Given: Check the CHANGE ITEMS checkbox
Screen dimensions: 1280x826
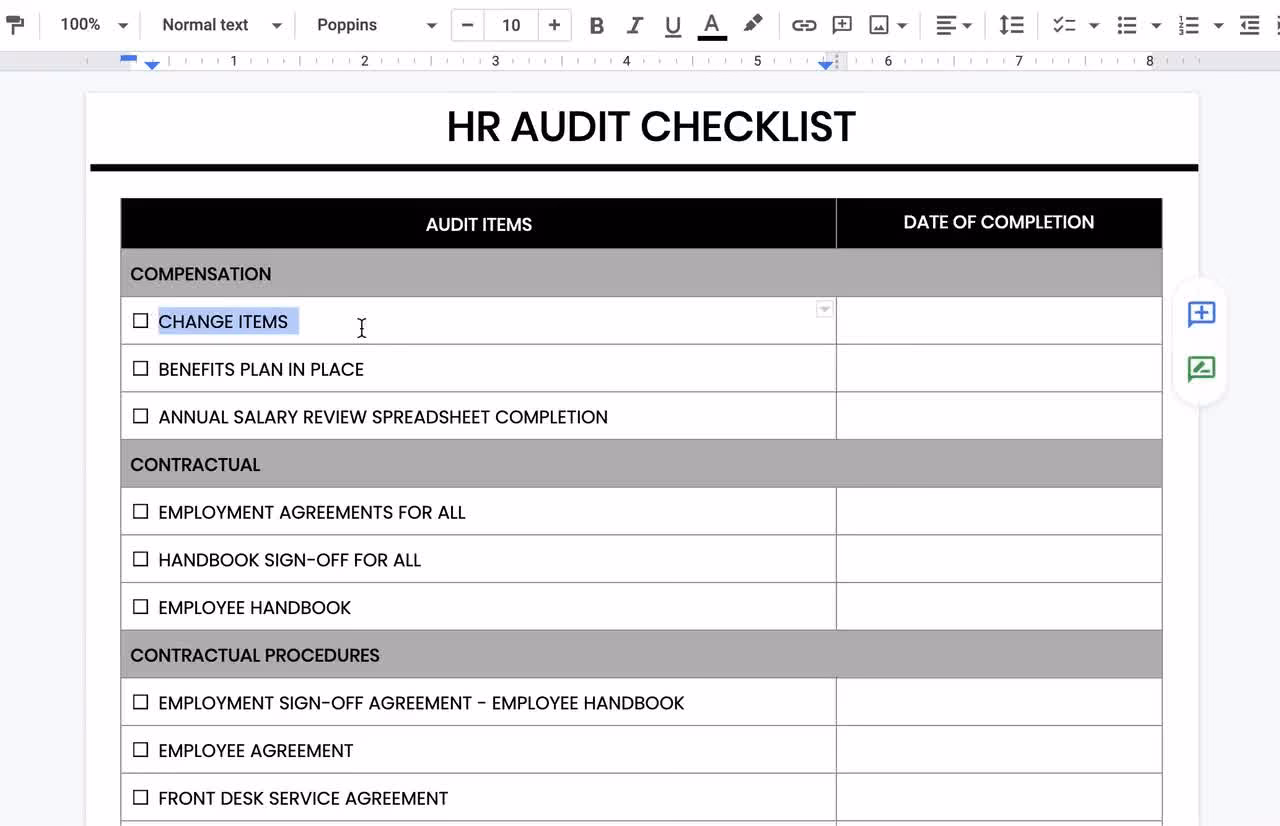Looking at the screenshot, I should 140,321.
